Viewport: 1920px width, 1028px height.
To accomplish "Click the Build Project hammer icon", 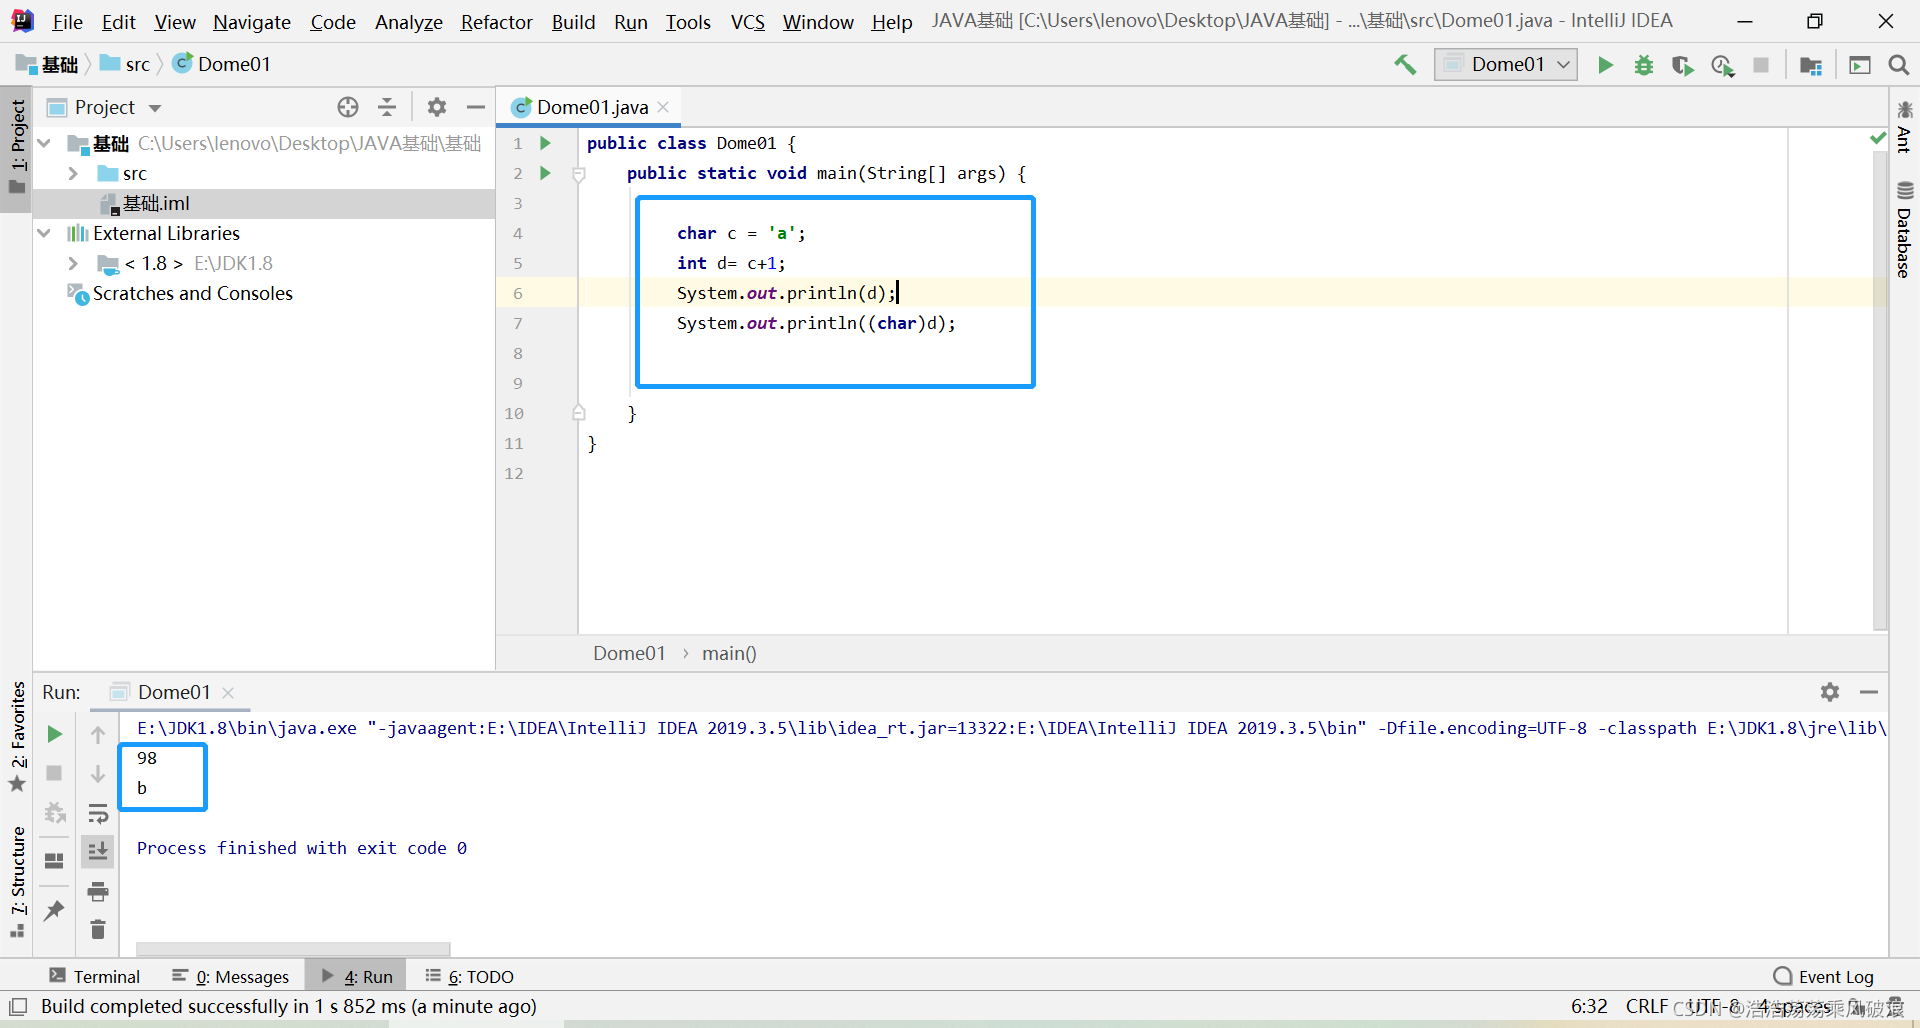I will (x=1405, y=65).
